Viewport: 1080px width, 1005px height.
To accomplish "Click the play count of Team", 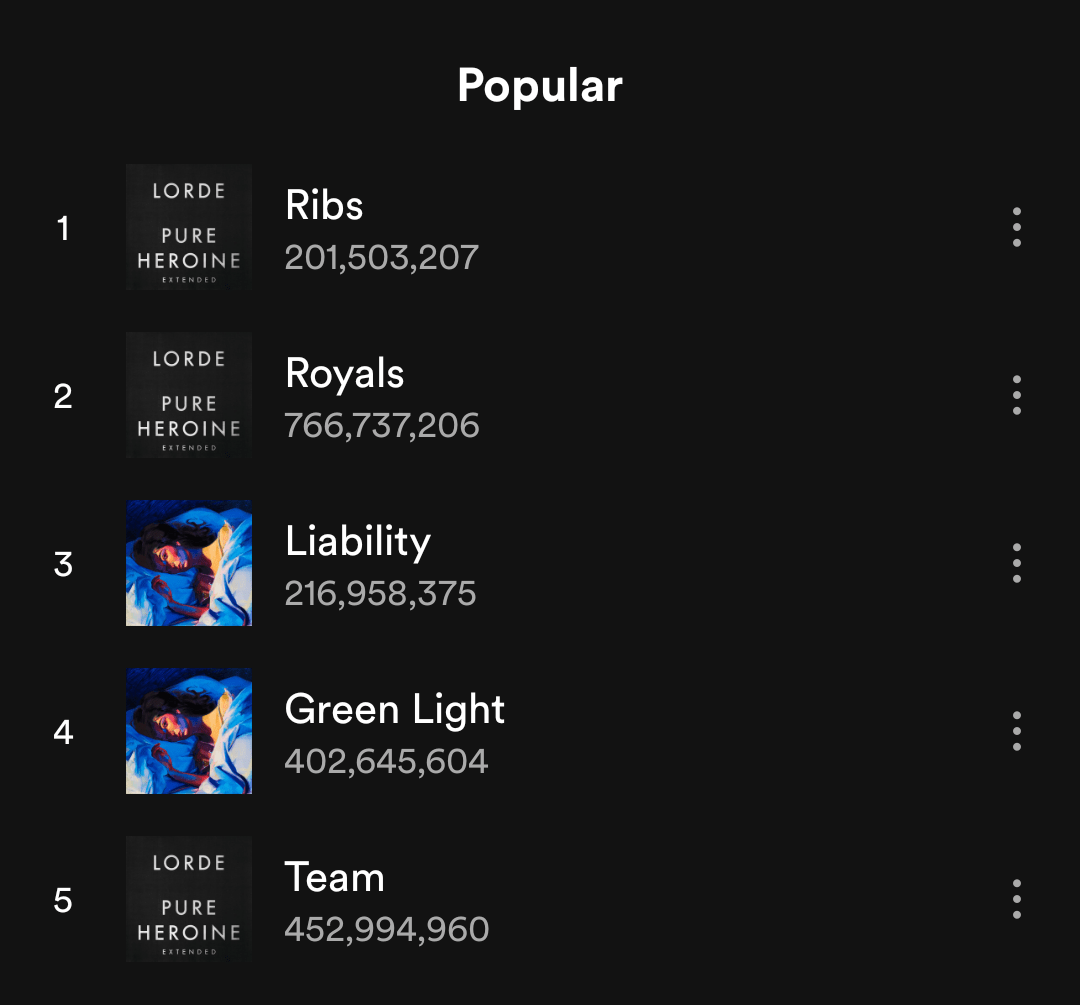I will [386, 929].
